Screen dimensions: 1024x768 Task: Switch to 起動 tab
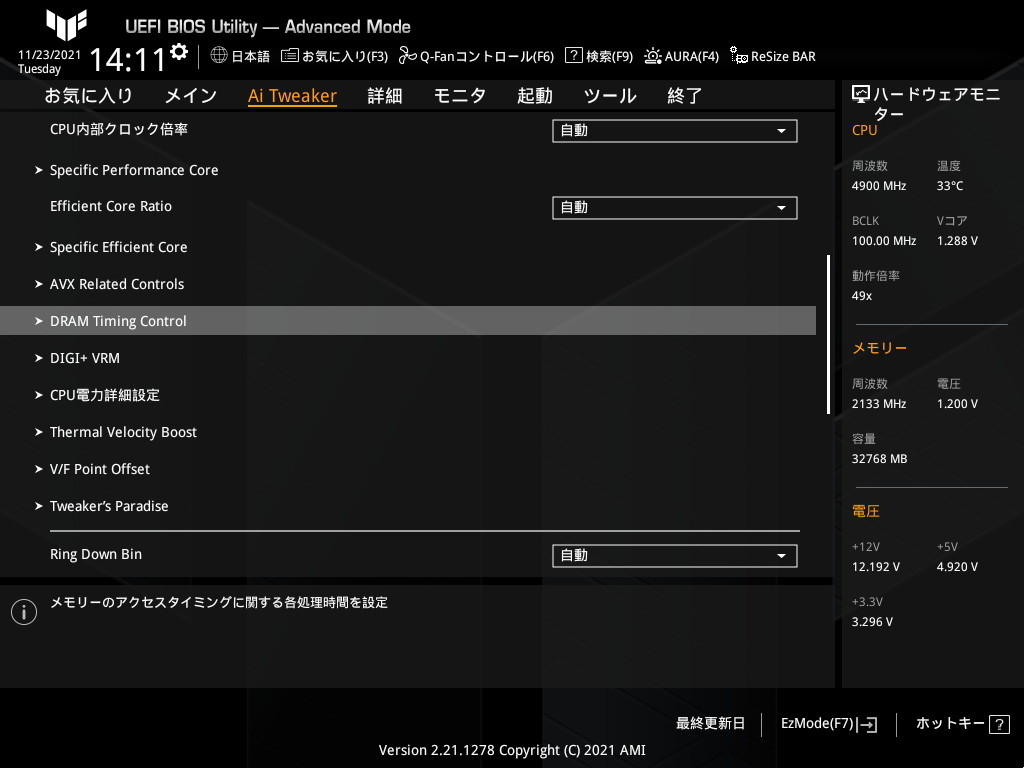[x=535, y=96]
